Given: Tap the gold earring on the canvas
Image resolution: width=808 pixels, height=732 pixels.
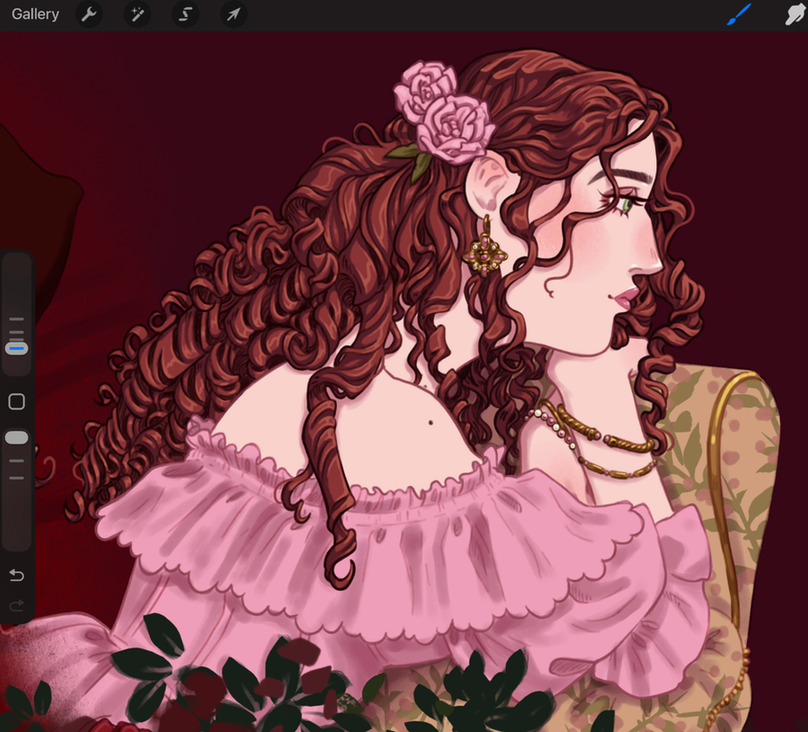Looking at the screenshot, I should (x=485, y=254).
